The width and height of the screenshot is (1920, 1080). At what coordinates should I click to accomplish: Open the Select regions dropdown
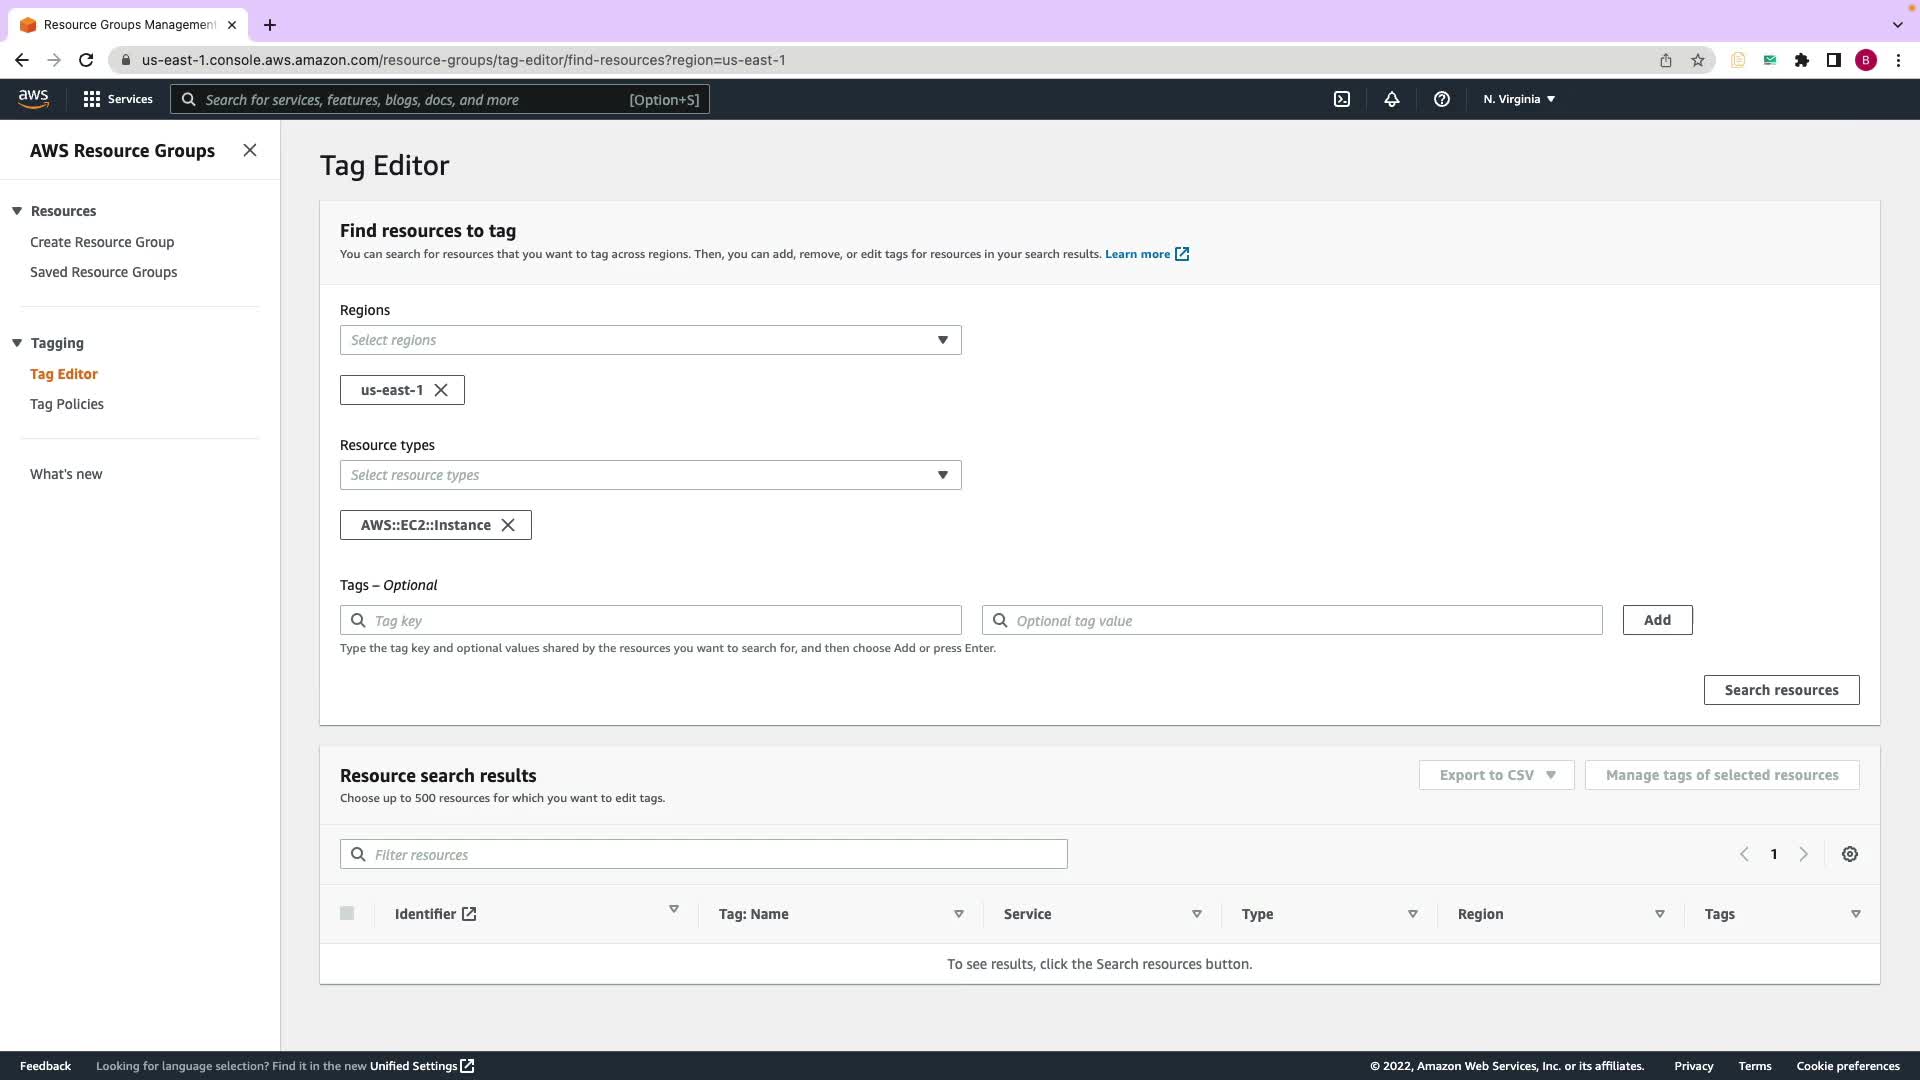pos(650,340)
